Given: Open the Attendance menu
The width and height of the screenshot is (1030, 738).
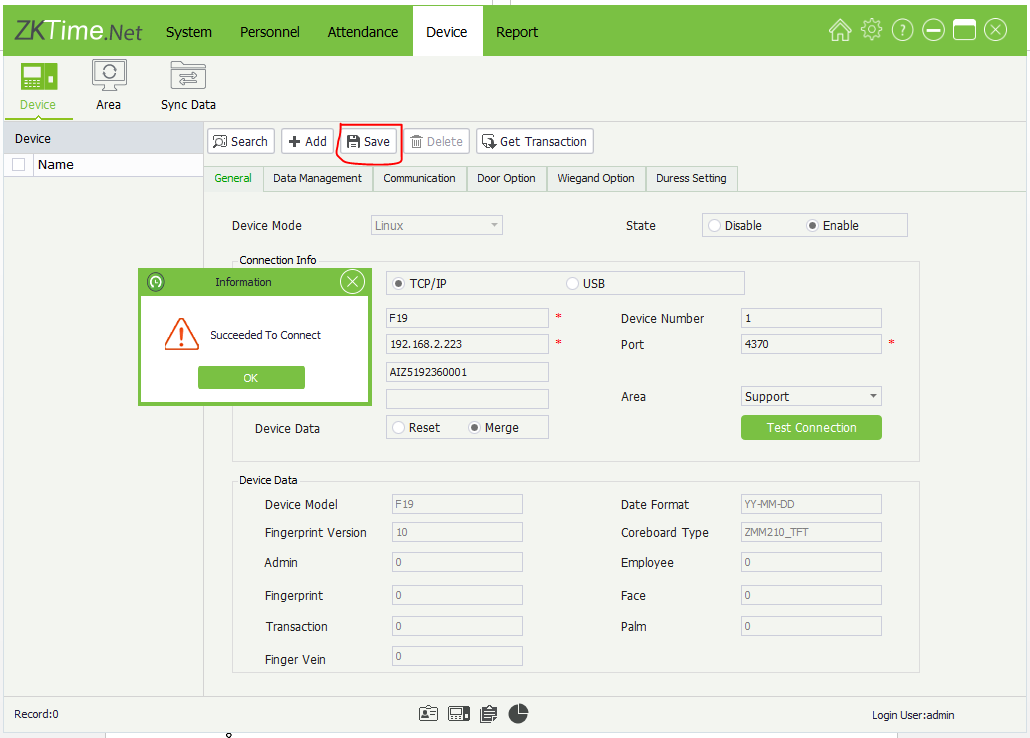Looking at the screenshot, I should tap(362, 32).
